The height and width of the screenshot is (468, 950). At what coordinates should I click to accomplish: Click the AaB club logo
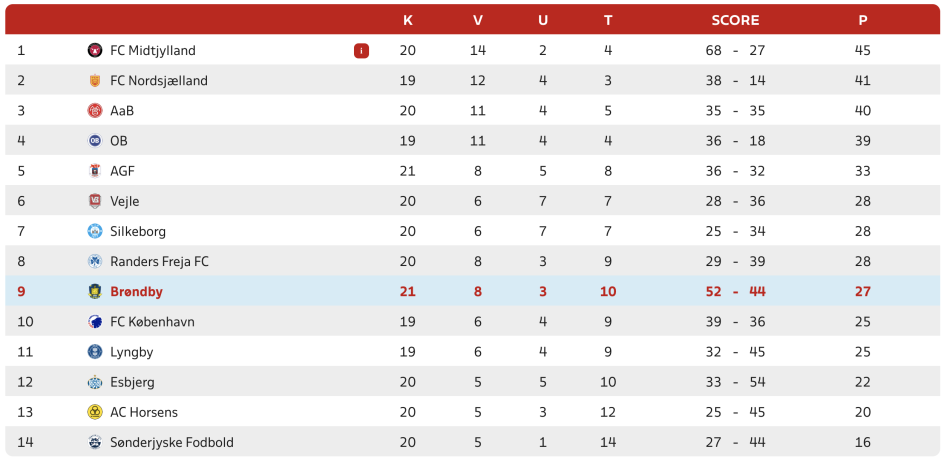click(x=95, y=111)
